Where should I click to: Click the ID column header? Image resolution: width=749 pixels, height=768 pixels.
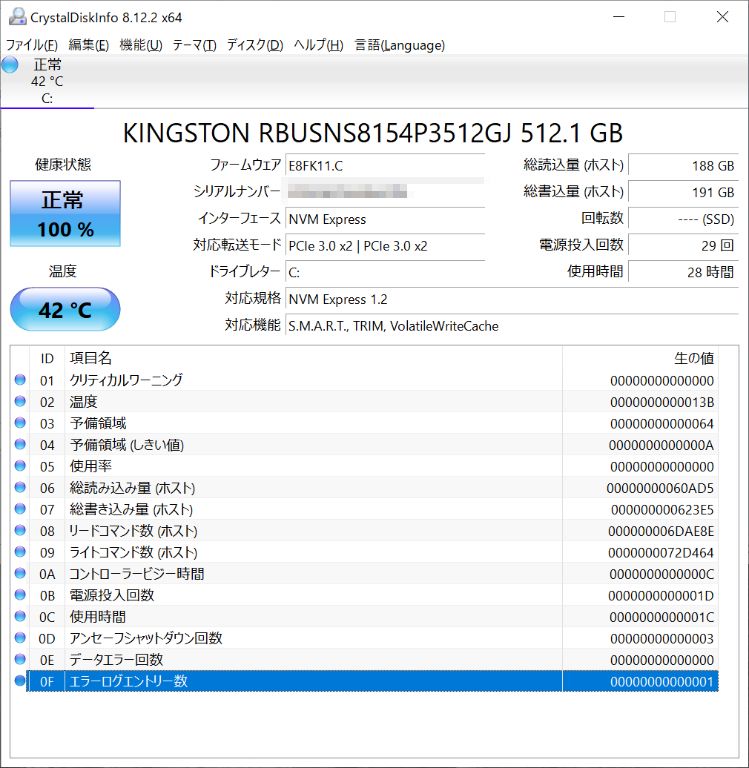tap(47, 359)
